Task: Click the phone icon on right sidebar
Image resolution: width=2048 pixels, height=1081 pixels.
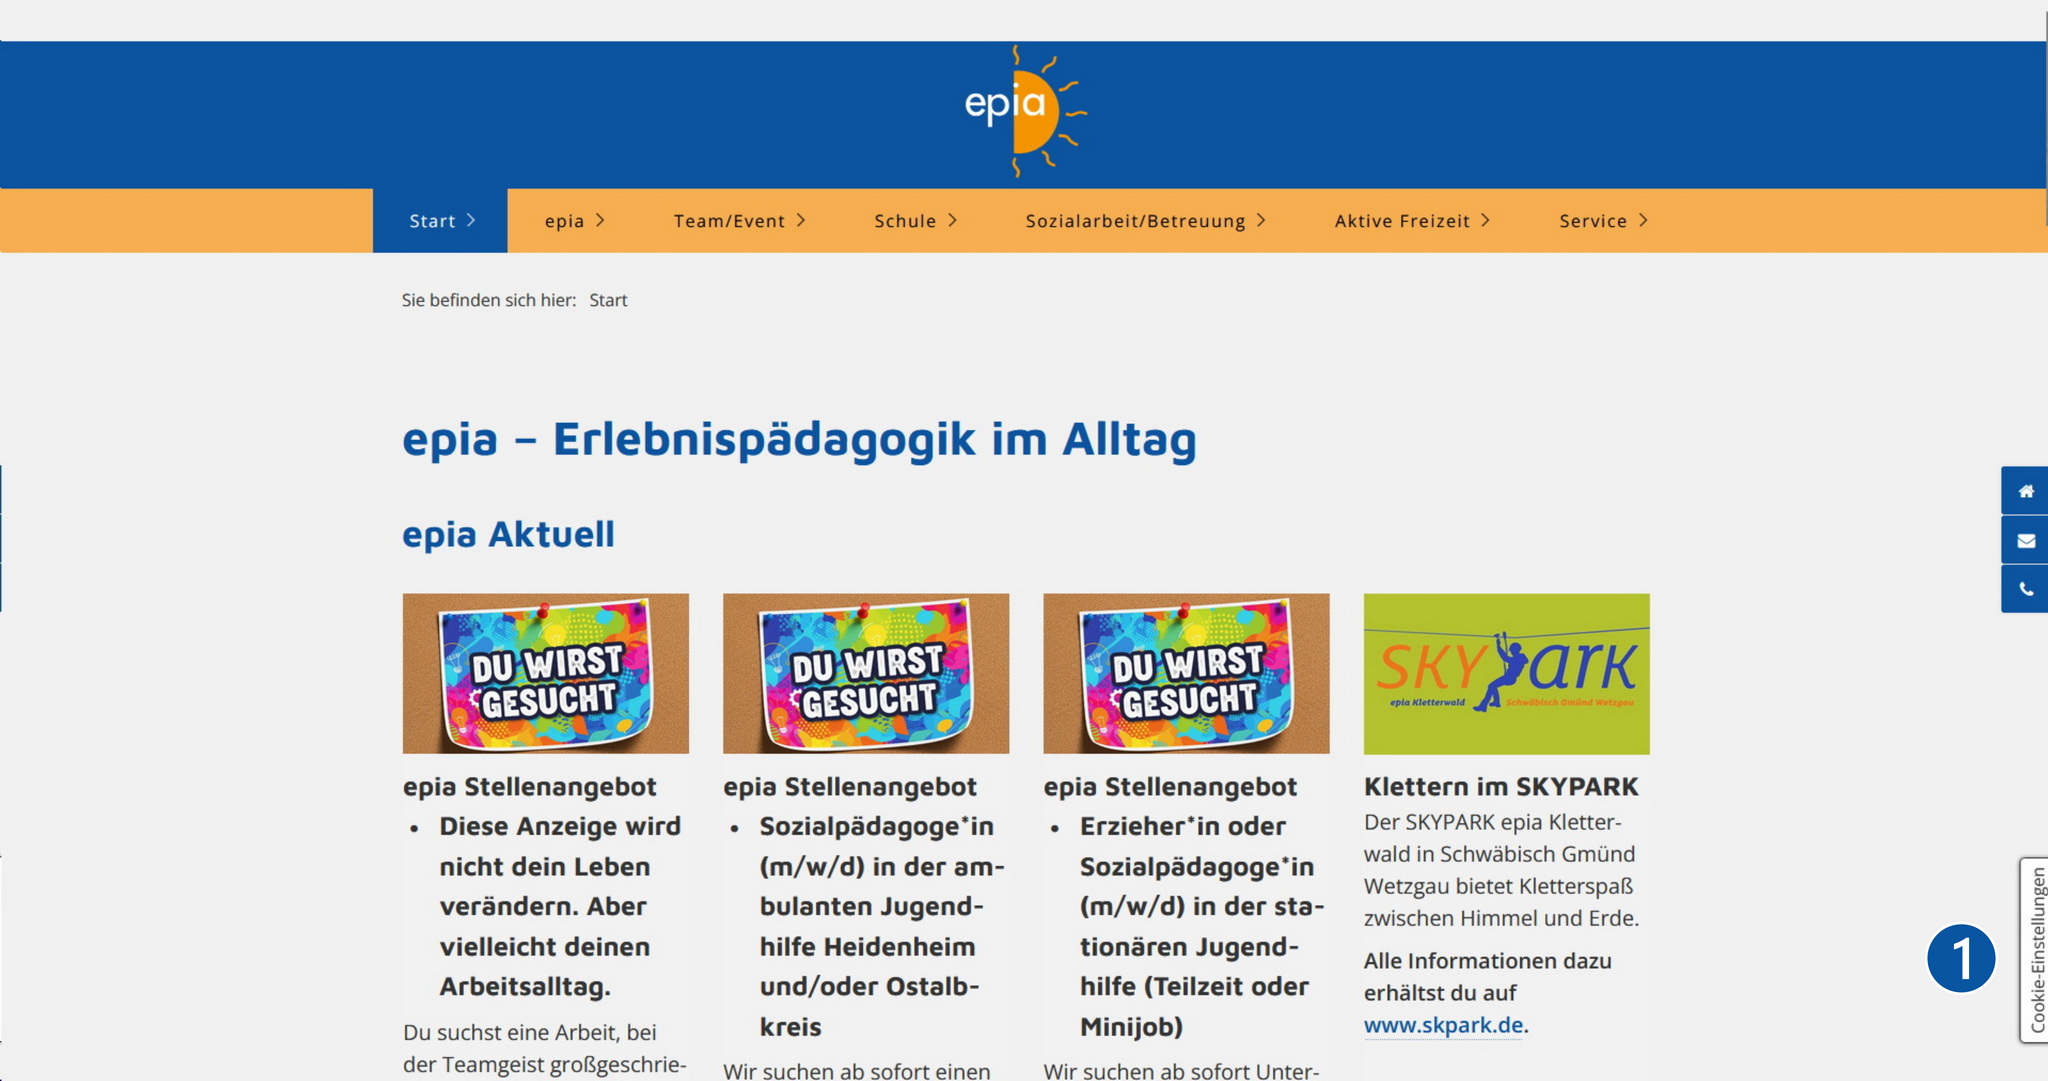Action: pyautogui.click(x=2025, y=589)
